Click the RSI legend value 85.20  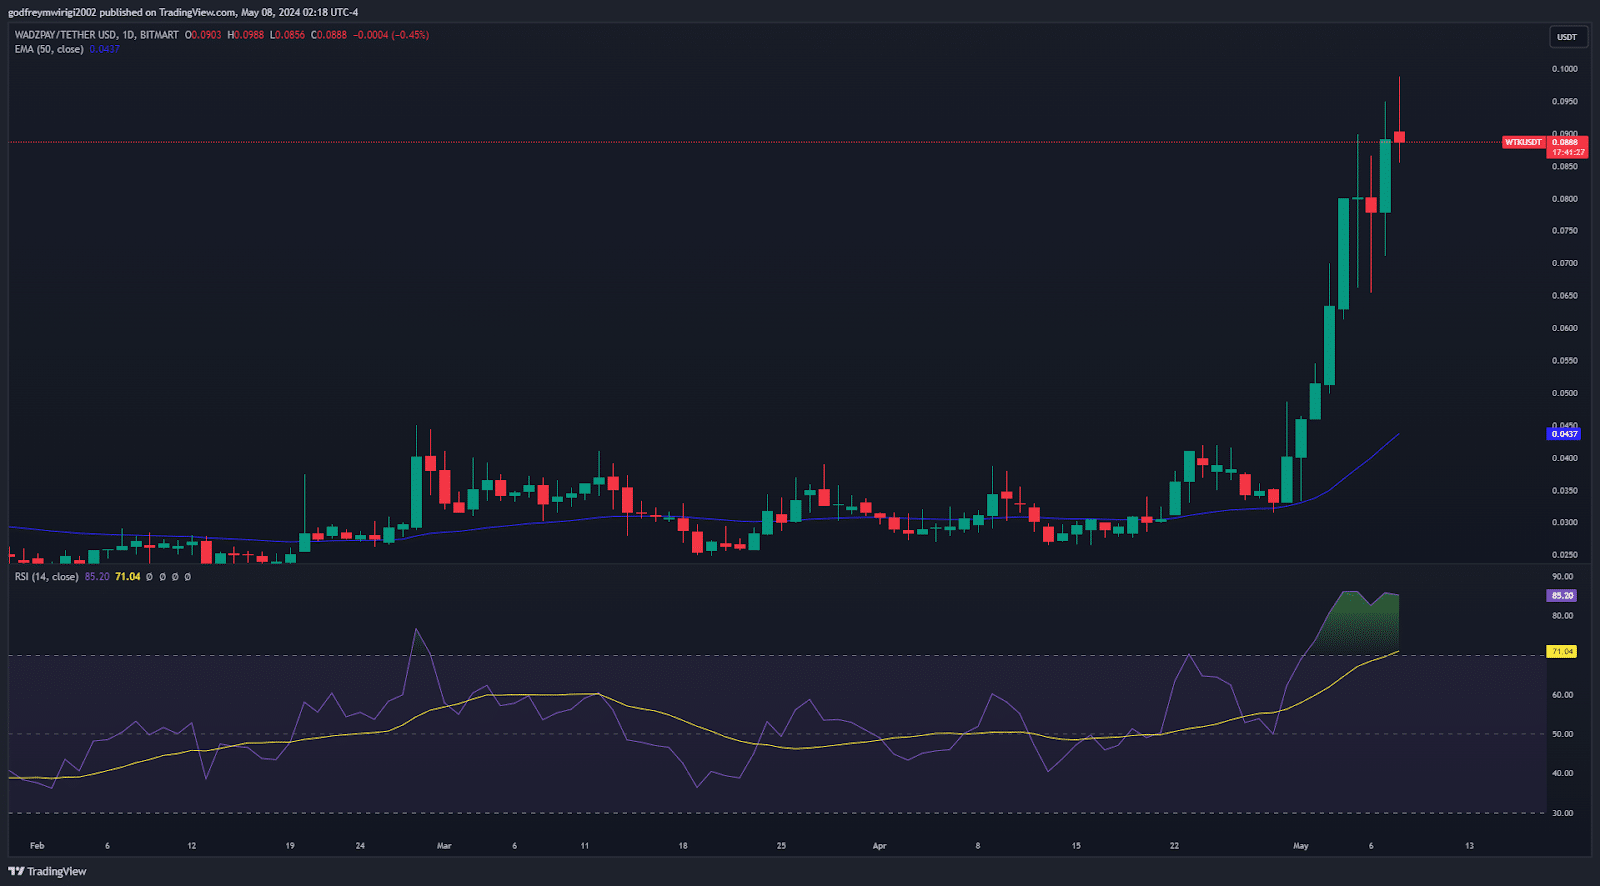[97, 577]
